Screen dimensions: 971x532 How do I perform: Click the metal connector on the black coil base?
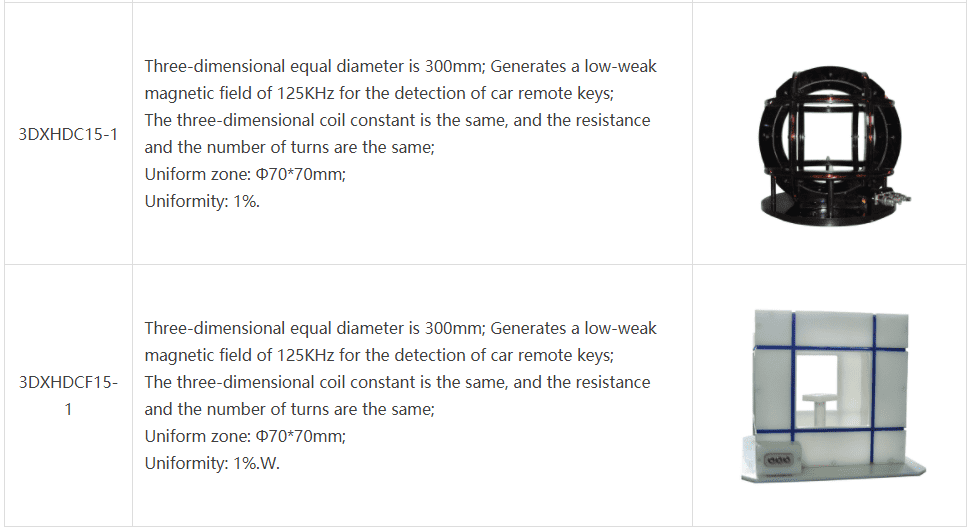890,199
